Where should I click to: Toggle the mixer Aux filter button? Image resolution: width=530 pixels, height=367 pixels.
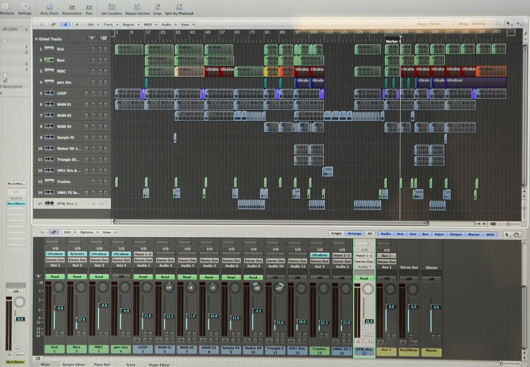(413, 234)
